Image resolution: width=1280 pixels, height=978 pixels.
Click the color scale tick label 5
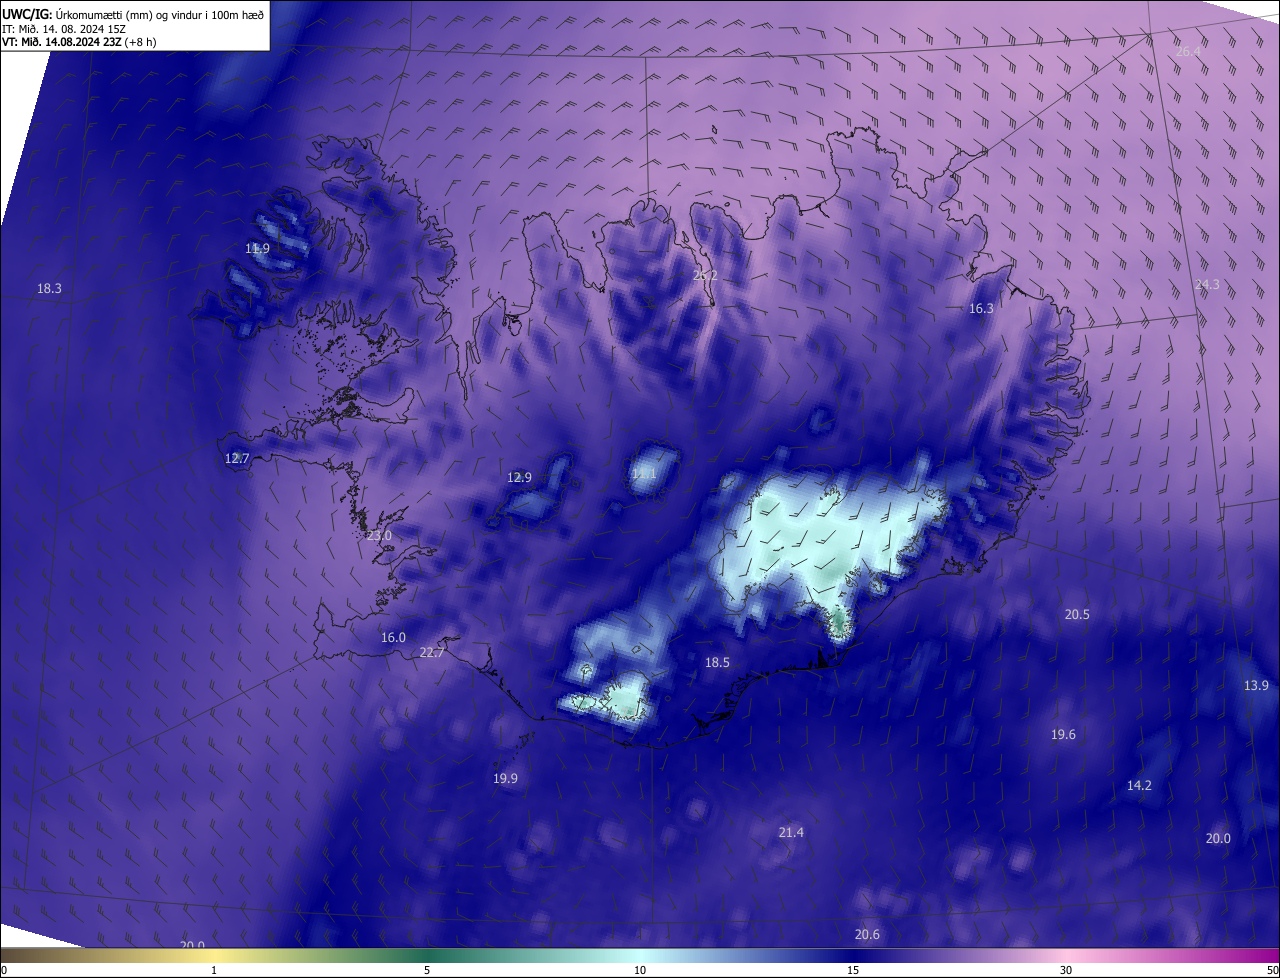pyautogui.click(x=427, y=970)
